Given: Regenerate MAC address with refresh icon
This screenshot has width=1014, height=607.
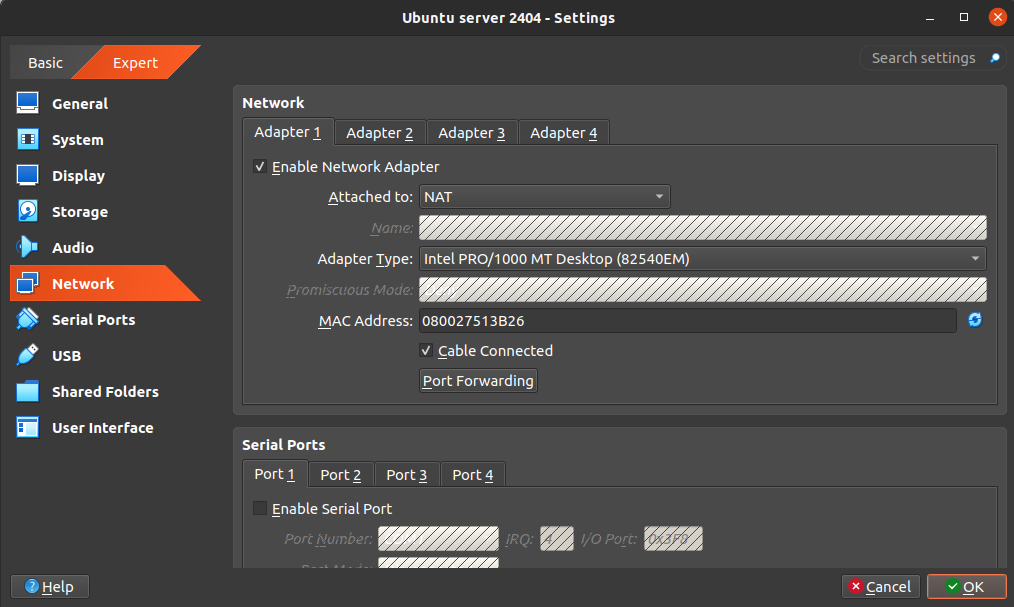Looking at the screenshot, I should tap(975, 320).
